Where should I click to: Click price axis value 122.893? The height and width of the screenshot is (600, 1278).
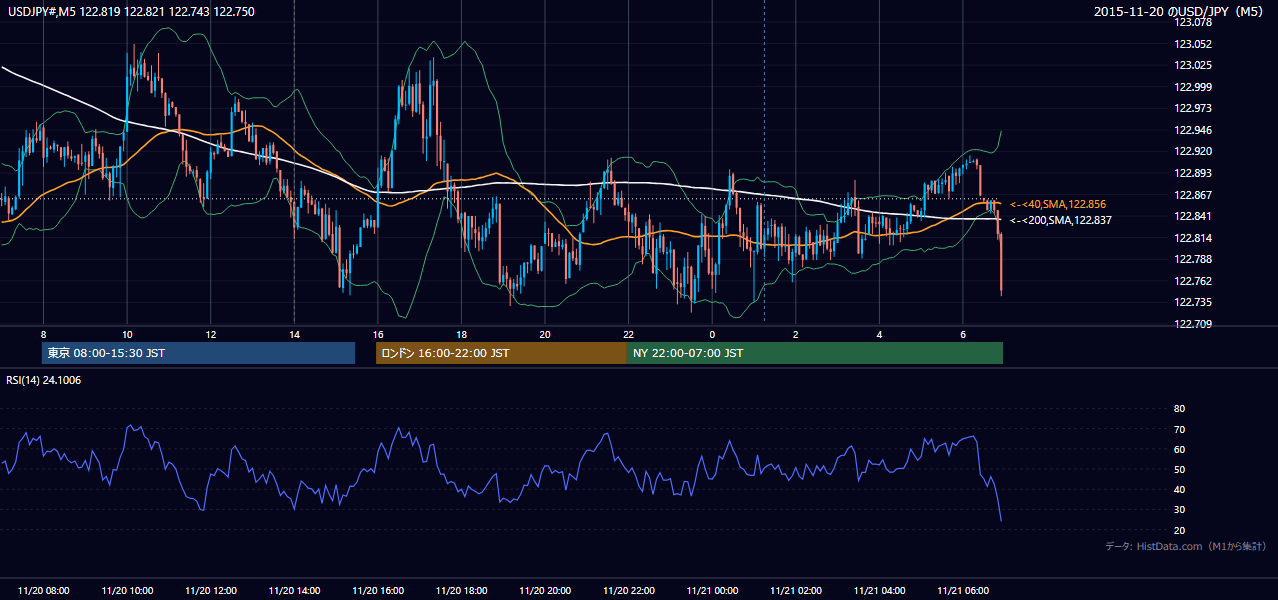tap(1194, 173)
